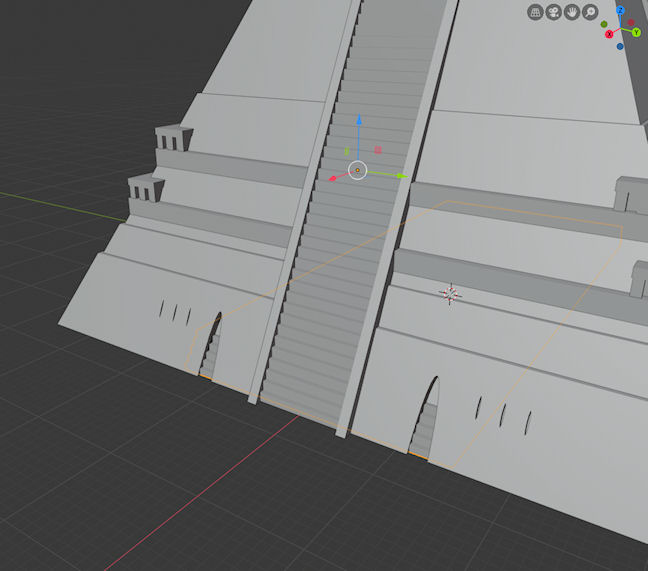Snap view to red X axis bubble
The image size is (648, 571).
(609, 34)
